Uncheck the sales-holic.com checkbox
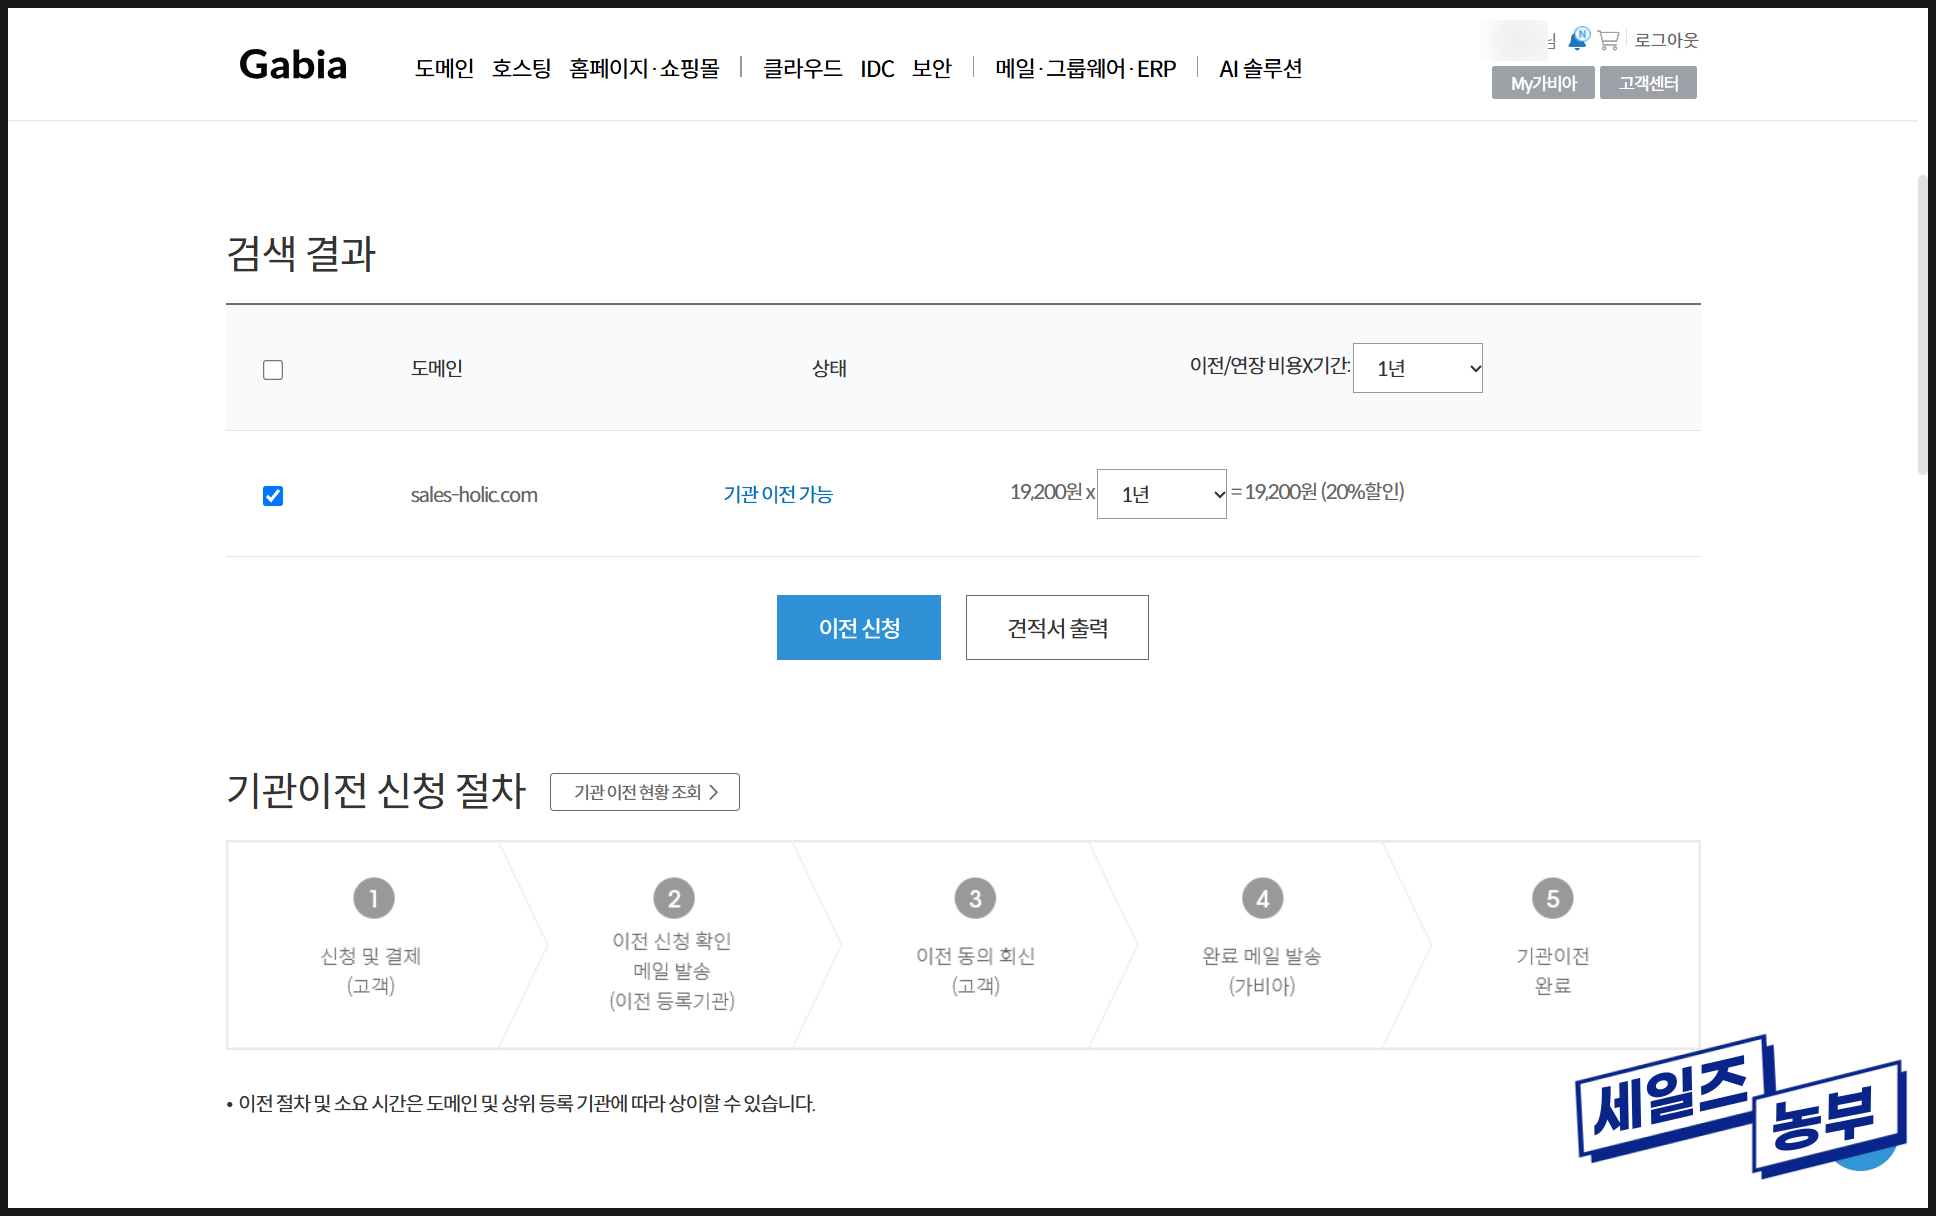 click(273, 496)
